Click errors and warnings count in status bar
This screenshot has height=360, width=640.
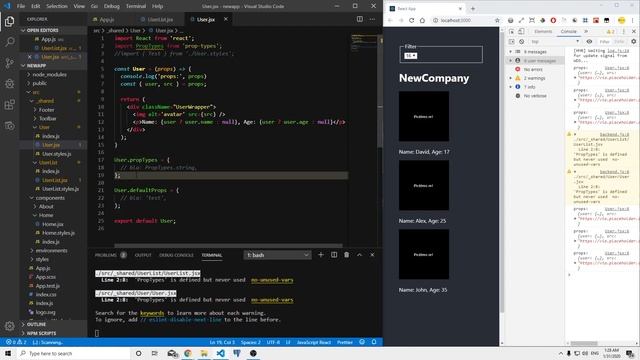point(16,342)
